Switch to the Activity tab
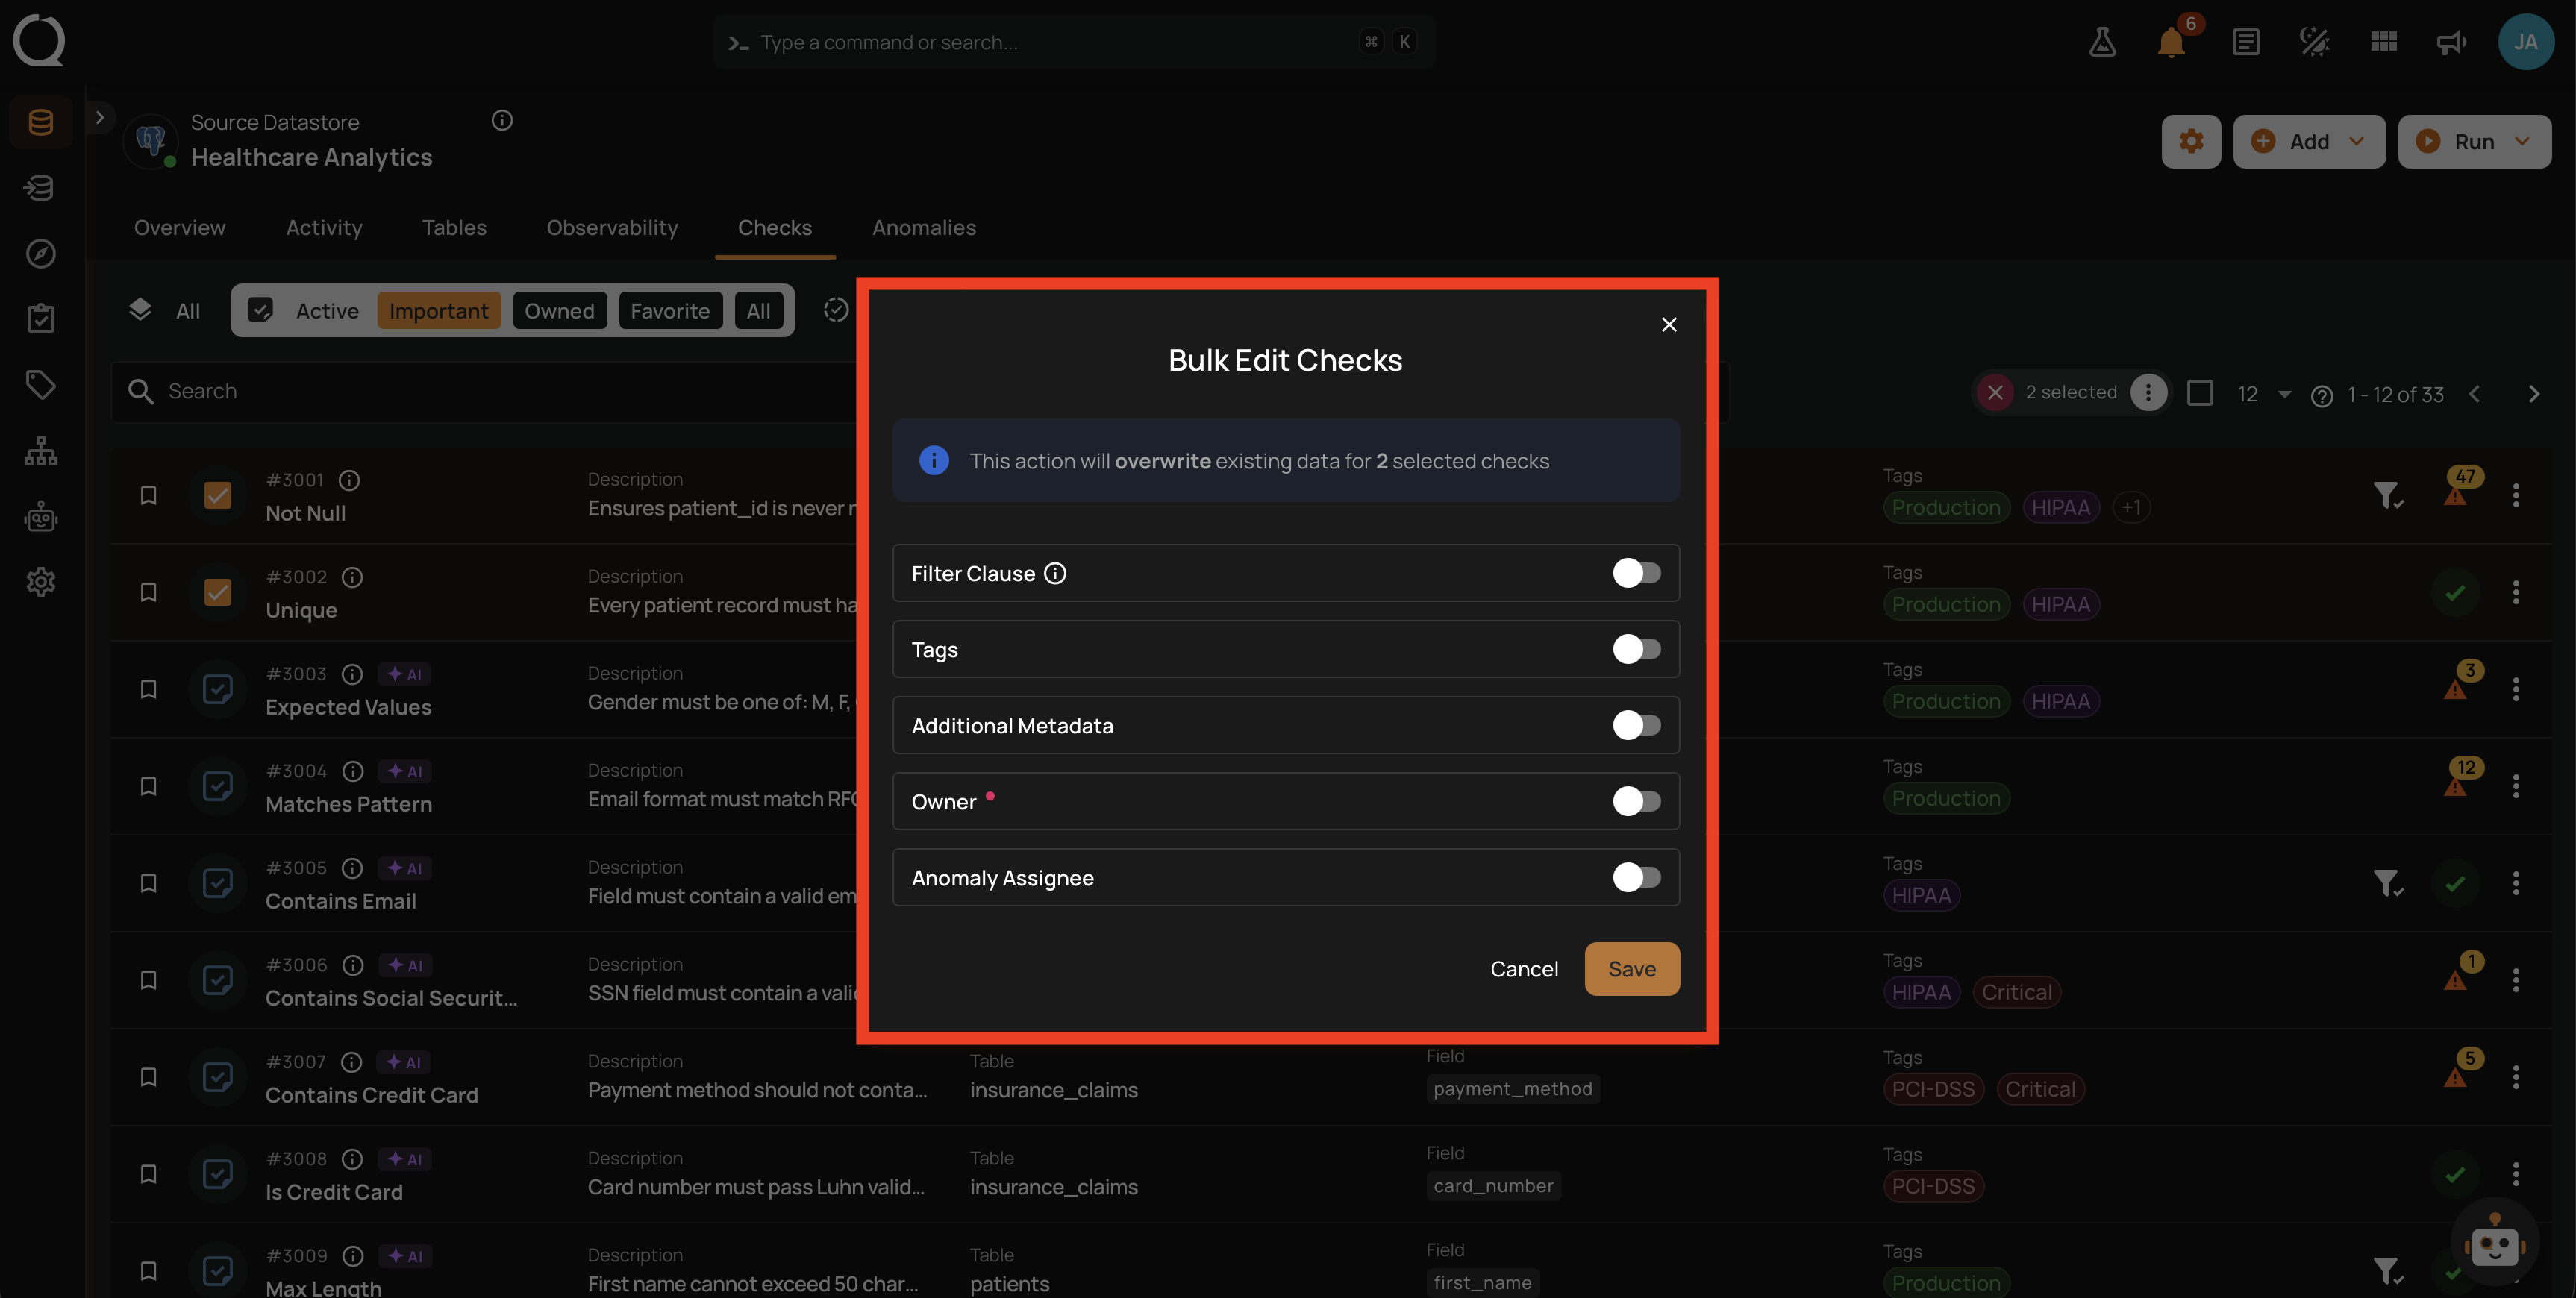 click(x=324, y=227)
